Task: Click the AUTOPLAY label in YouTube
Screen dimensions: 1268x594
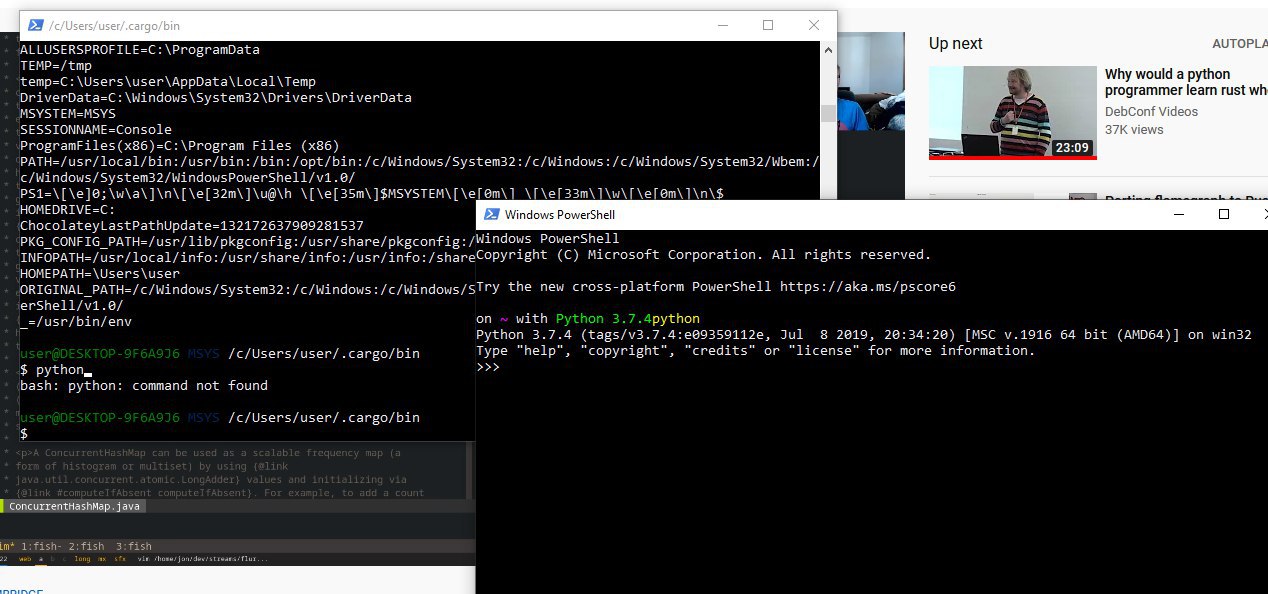Action: click(x=1239, y=44)
